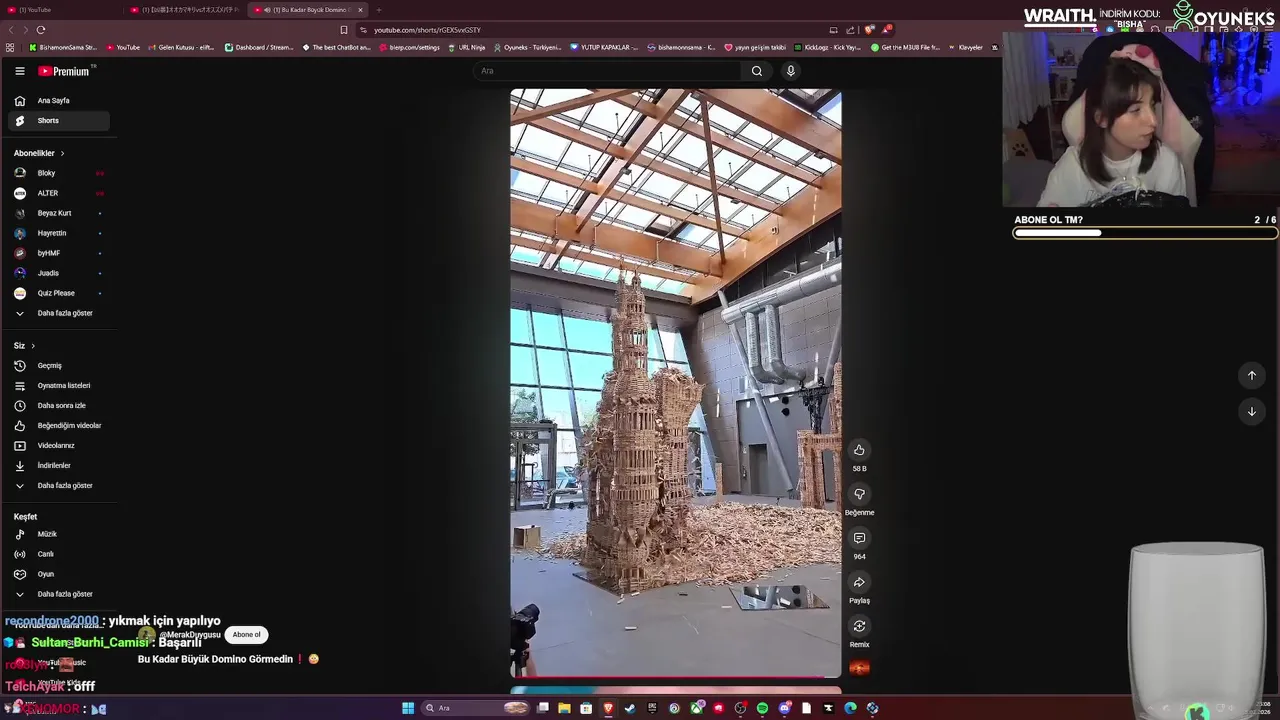Like the domino Short
This screenshot has width=1280, height=720.
pos(859,450)
